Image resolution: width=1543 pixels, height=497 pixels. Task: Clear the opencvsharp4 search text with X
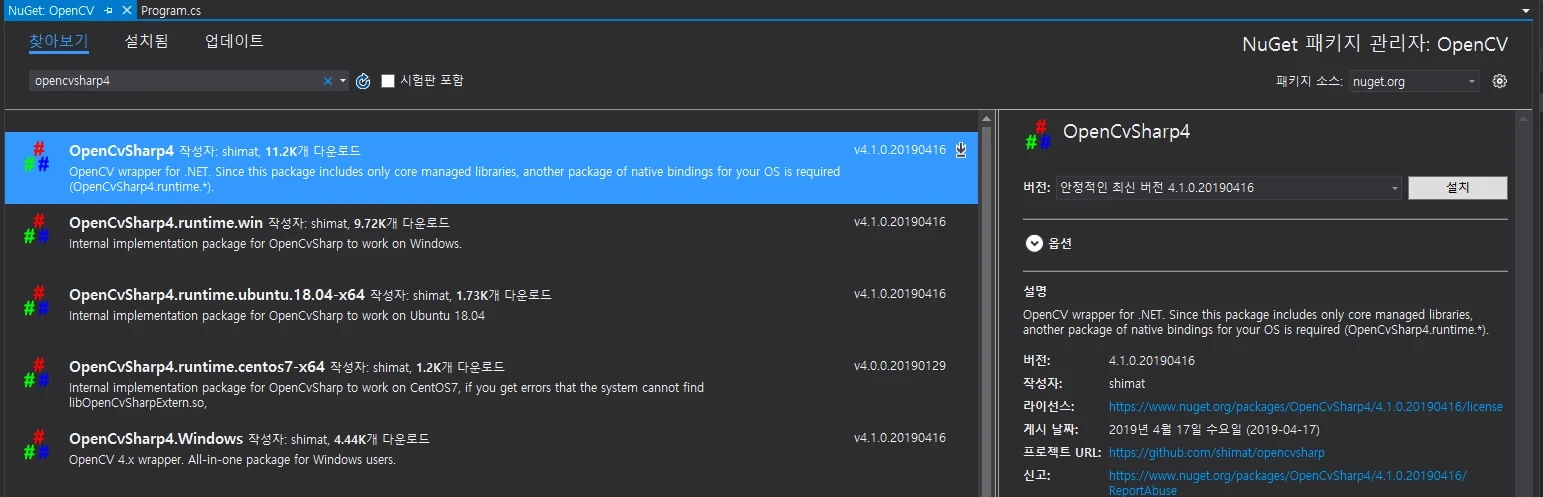tap(327, 81)
